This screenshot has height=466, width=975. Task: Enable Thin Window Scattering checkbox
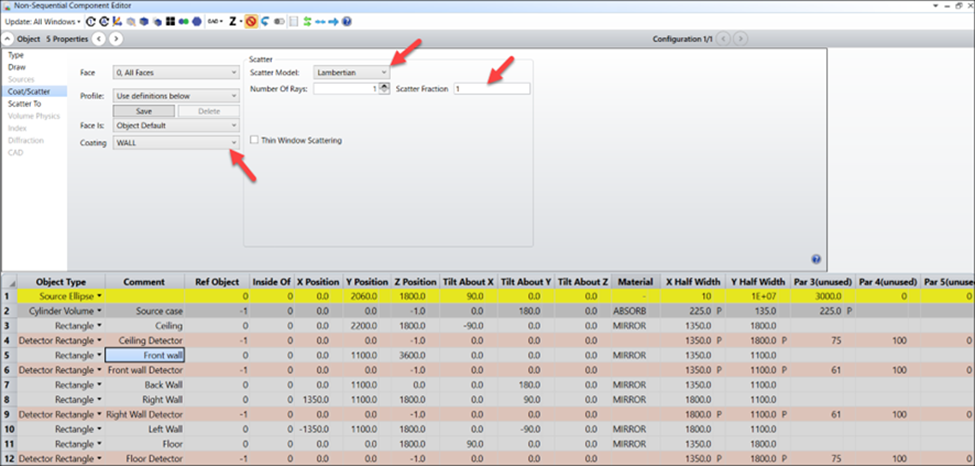[x=255, y=141]
